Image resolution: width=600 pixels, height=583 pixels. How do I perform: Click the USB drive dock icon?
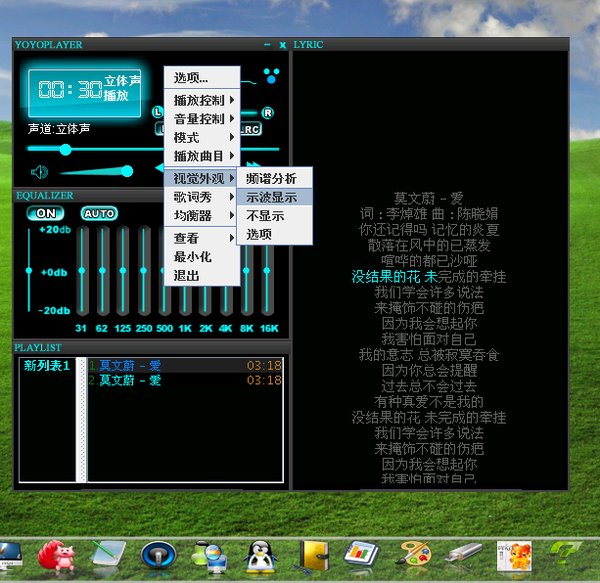point(464,554)
